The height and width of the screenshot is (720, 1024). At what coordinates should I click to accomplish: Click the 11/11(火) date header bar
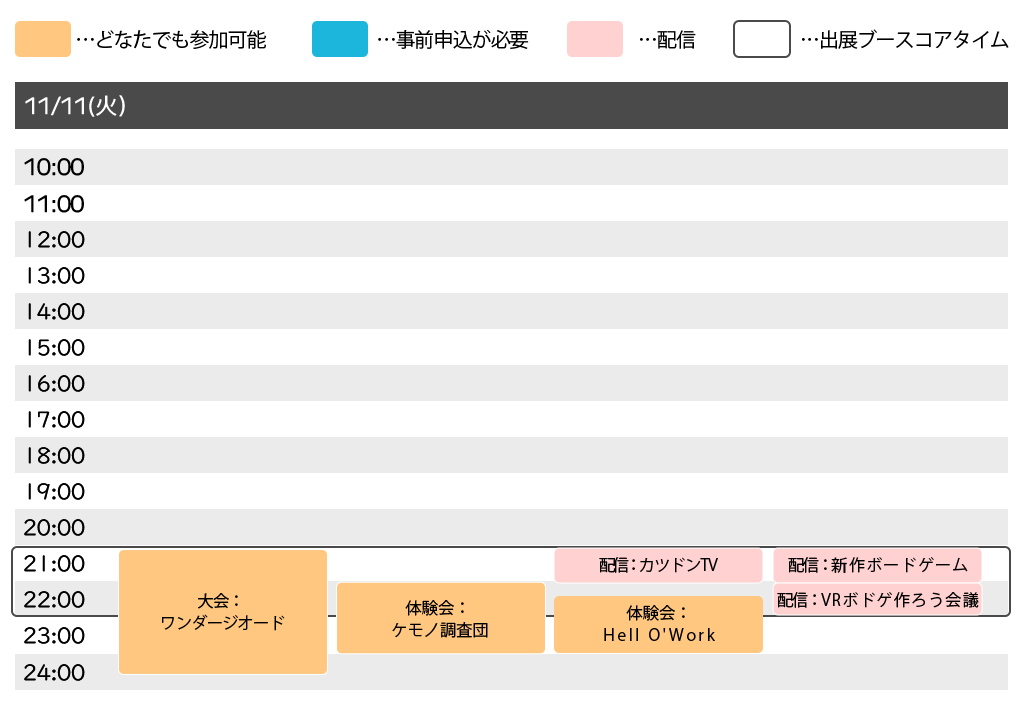(x=511, y=106)
